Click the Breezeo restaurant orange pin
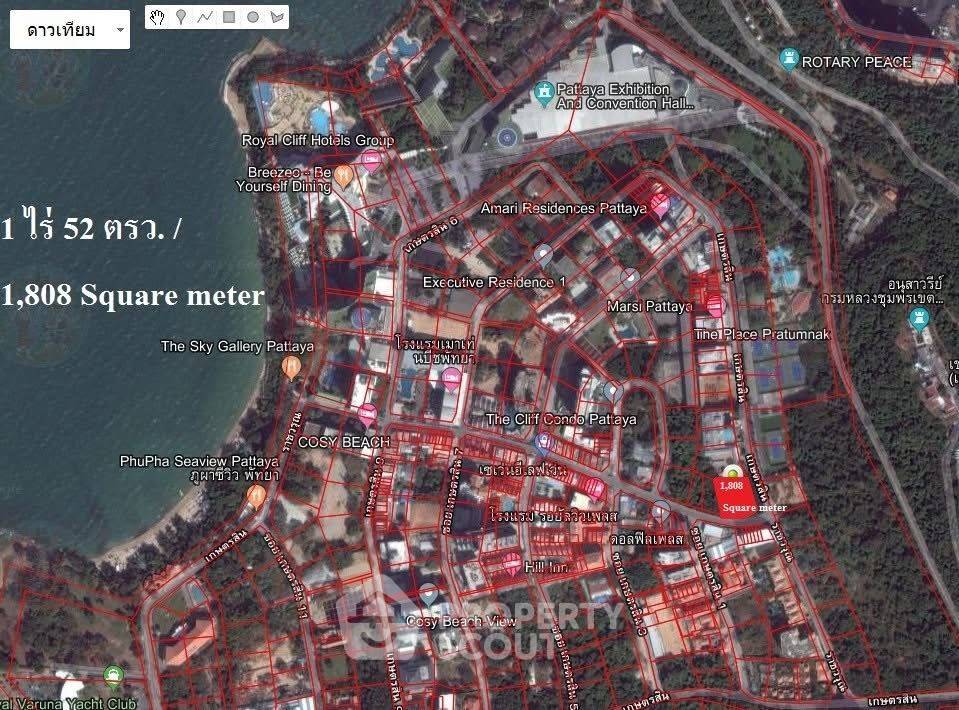 pos(343,177)
